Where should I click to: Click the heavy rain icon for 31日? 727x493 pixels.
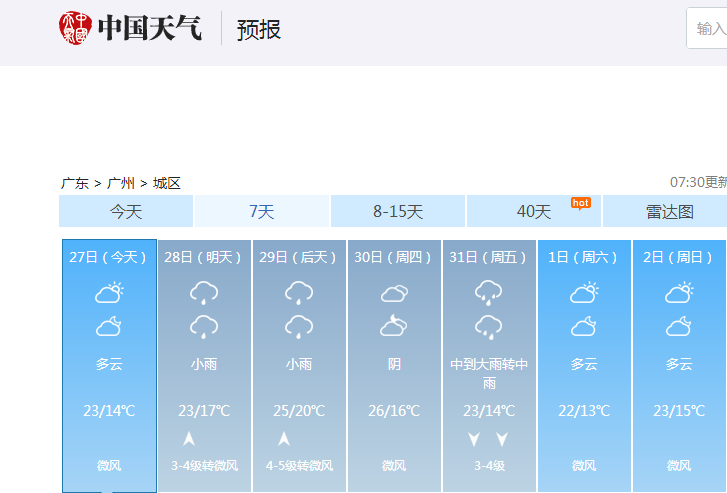488,292
